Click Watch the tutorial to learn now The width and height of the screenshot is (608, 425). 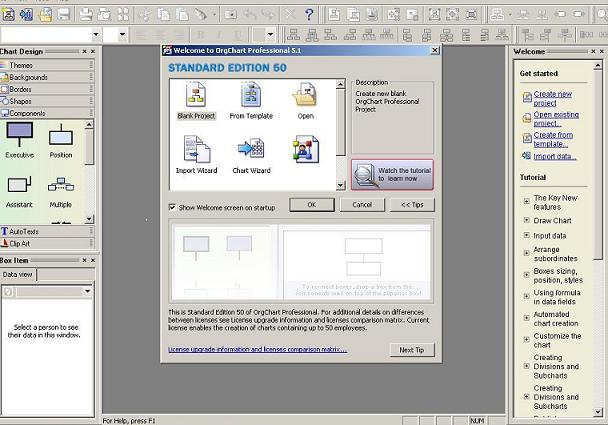[x=392, y=174]
